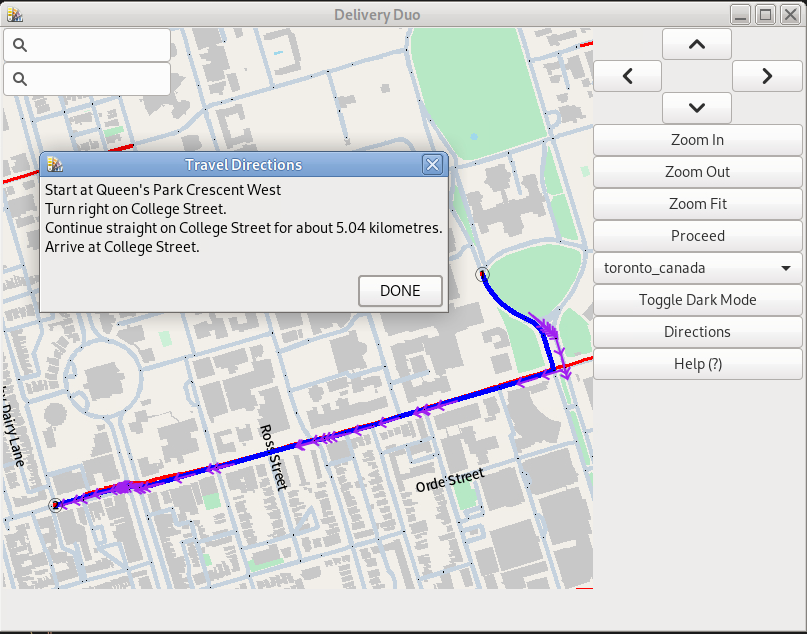Fit the map with Zoom Fit
The height and width of the screenshot is (634, 807).
point(697,204)
